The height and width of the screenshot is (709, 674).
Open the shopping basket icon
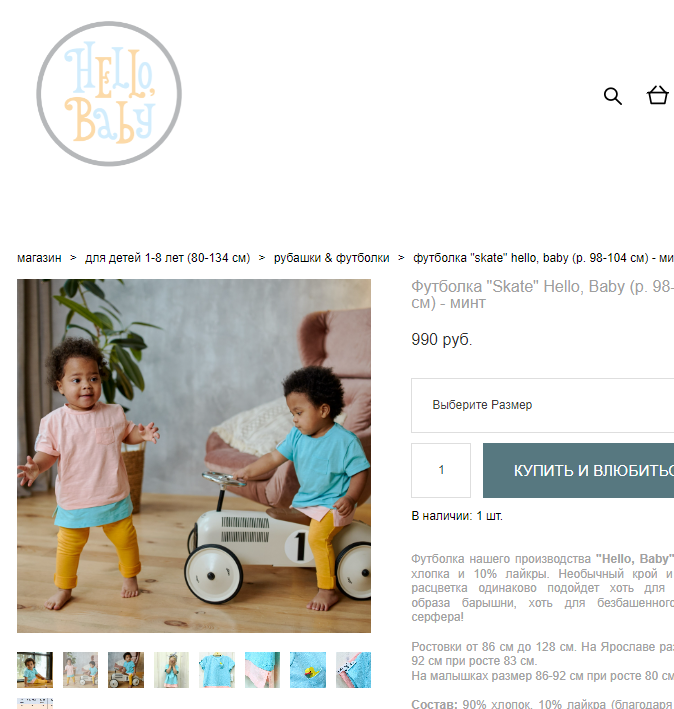[657, 95]
